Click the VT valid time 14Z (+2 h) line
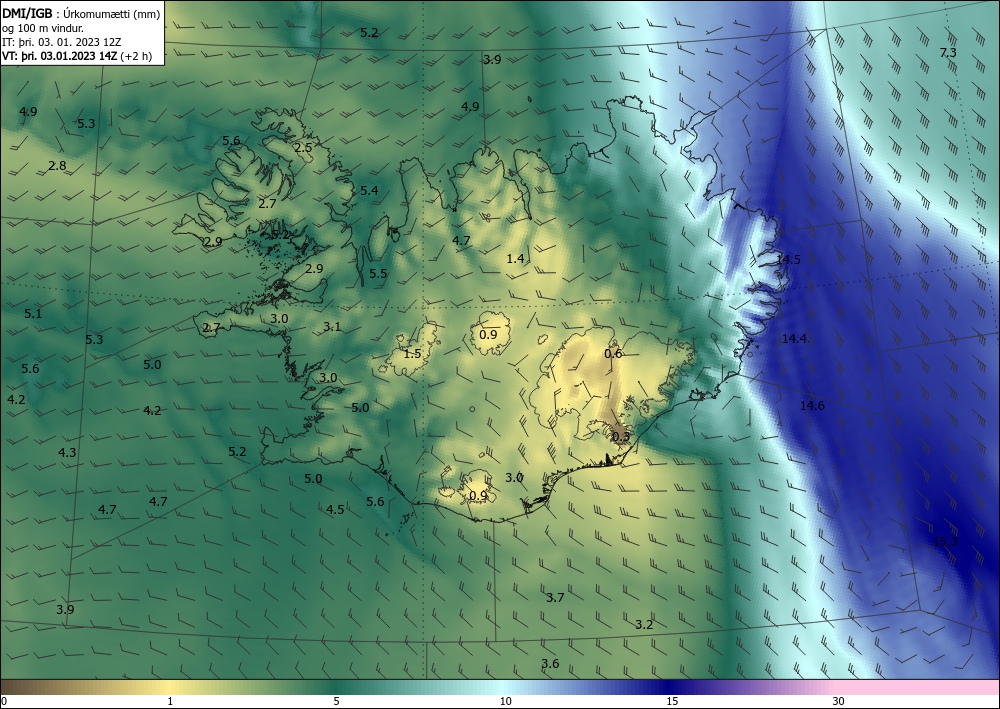The height and width of the screenshot is (709, 1000). pyautogui.click(x=77, y=55)
